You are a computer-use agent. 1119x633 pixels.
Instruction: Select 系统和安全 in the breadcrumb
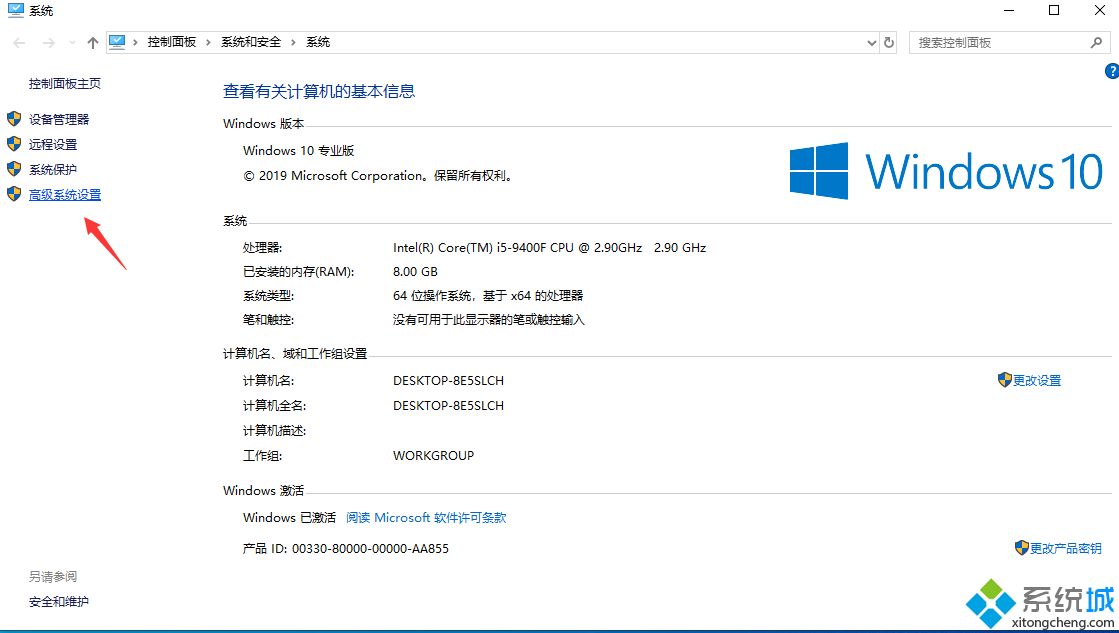pos(250,42)
